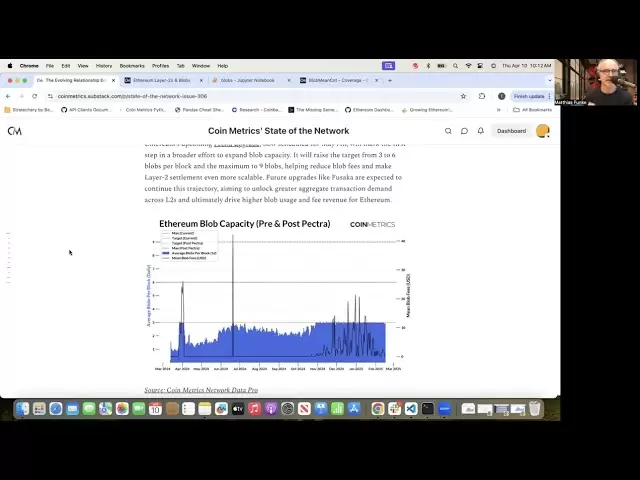This screenshot has width=640, height=480.
Task: Open the Bookmarks menu
Action: (132, 66)
